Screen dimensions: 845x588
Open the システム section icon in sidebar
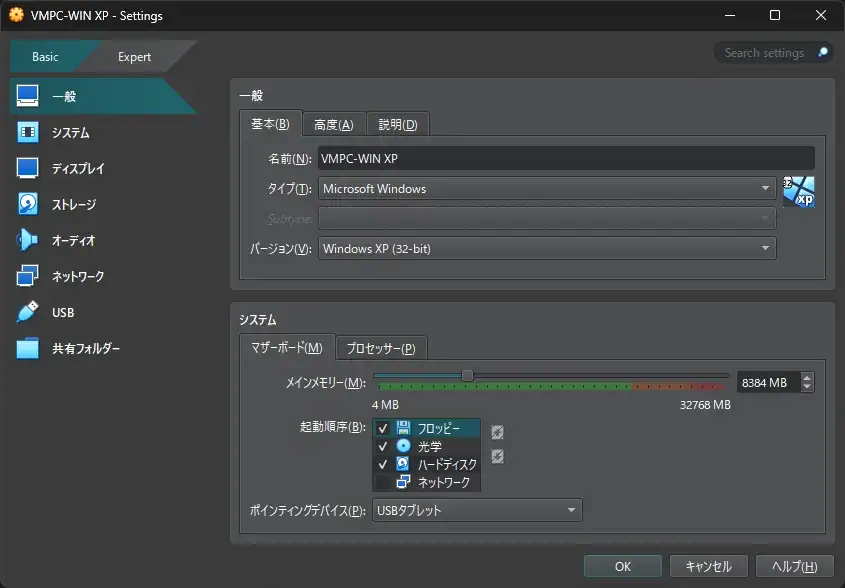coord(28,132)
